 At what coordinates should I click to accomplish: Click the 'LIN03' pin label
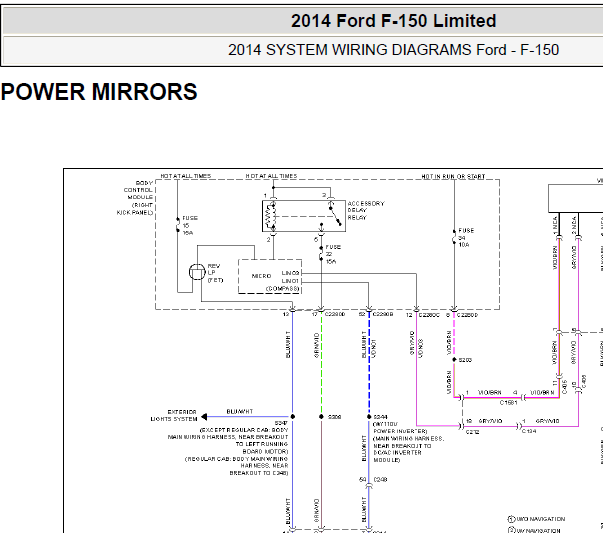coord(290,273)
